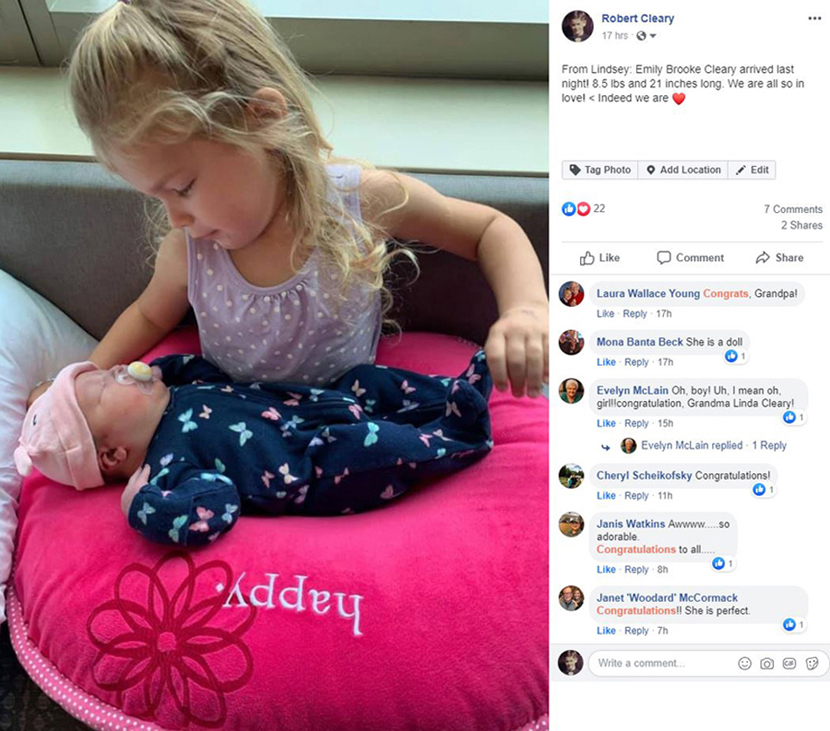Viewport: 830px width, 731px height.
Task: Open the audience privacy dropdown arrow
Action: point(653,36)
